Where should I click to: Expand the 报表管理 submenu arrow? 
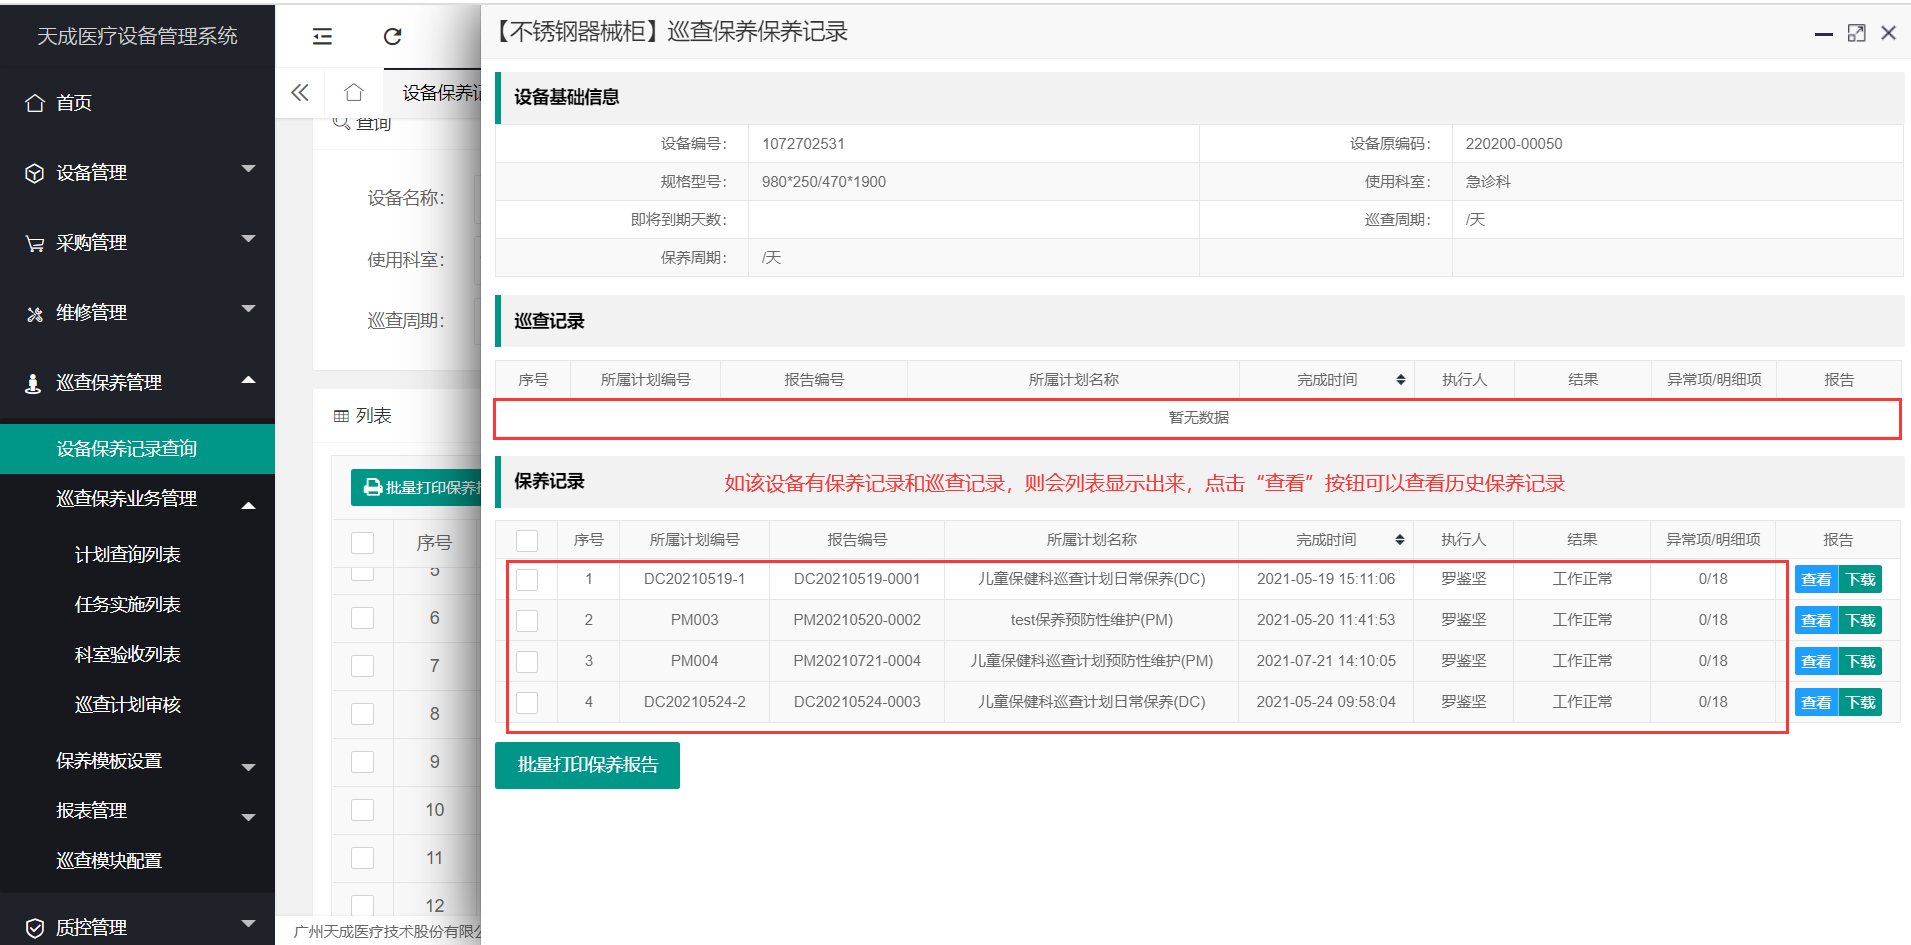click(249, 818)
